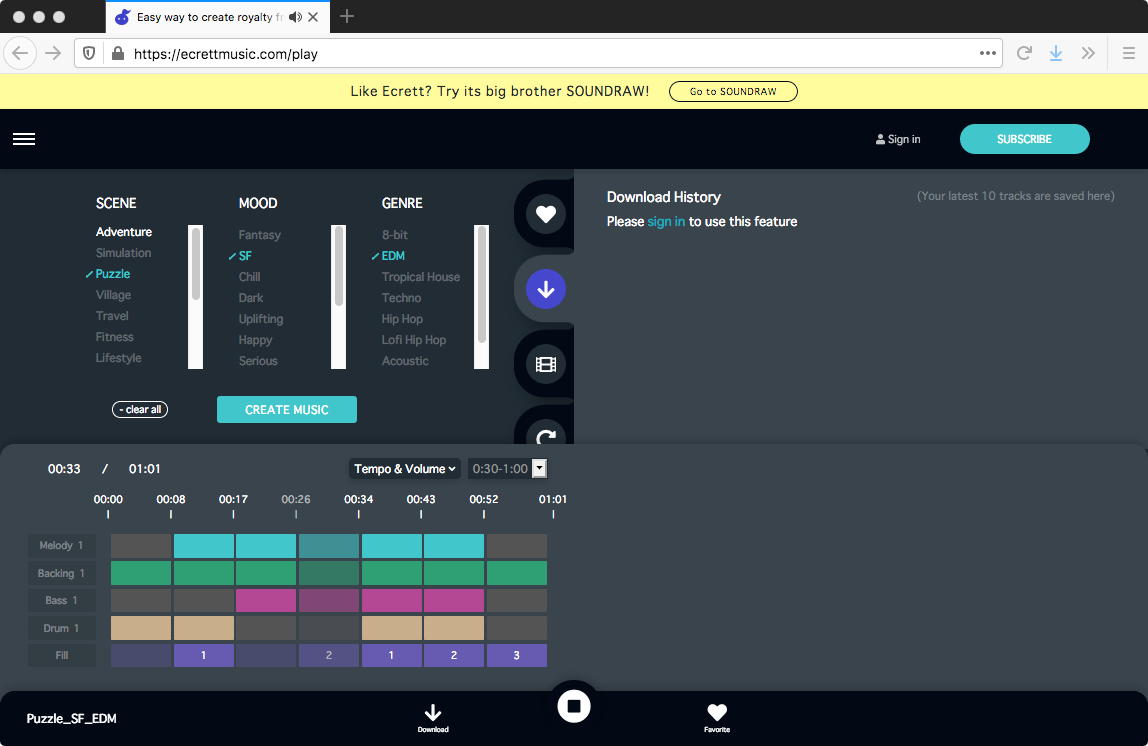Click the user icon beside Sign in

pyautogui.click(x=880, y=139)
